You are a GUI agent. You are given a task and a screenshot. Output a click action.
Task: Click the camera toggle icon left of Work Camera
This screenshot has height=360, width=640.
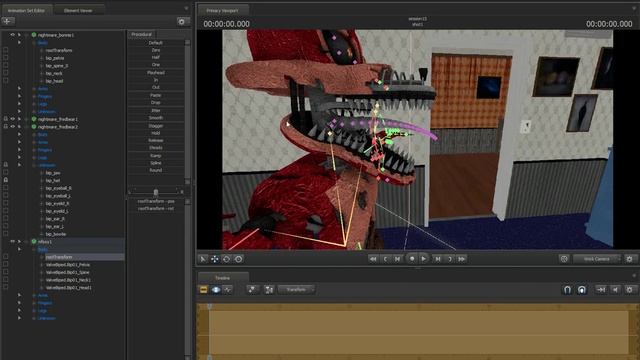564,259
